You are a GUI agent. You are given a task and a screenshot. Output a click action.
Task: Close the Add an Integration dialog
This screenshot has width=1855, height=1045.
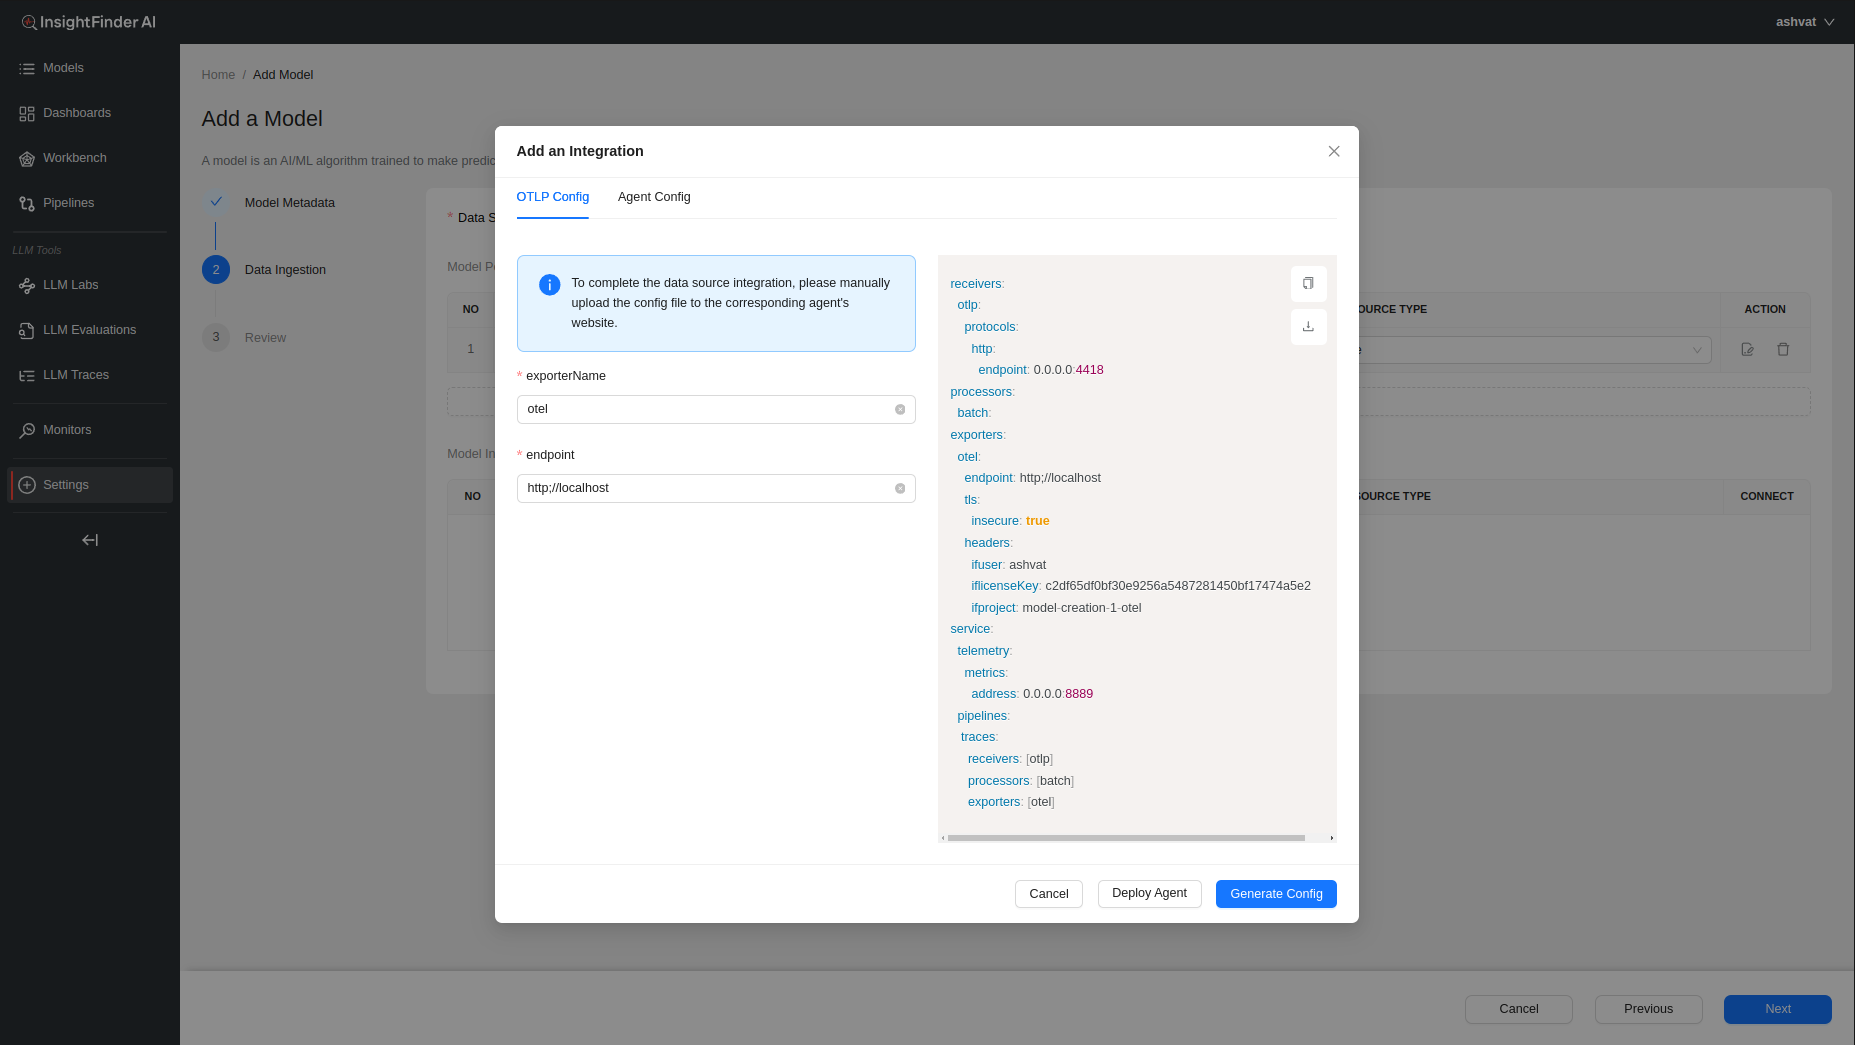click(x=1333, y=151)
